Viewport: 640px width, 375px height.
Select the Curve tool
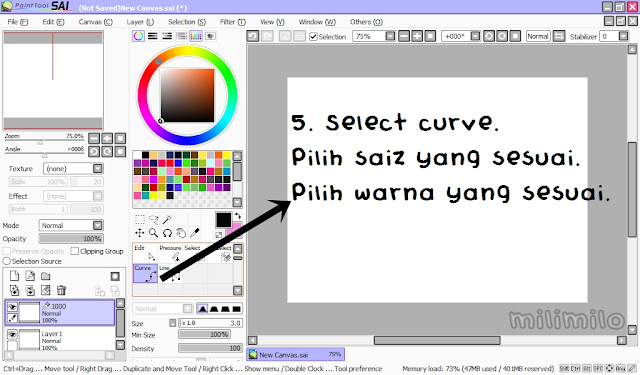[x=145, y=273]
